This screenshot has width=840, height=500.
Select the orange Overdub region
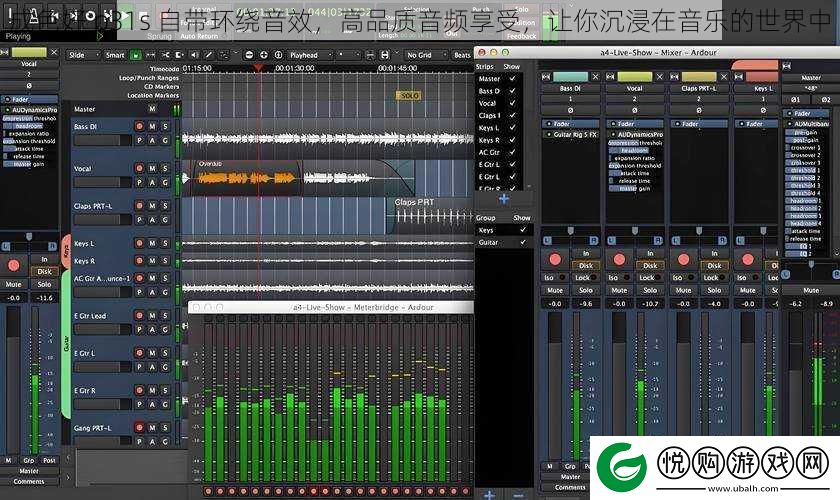[247, 176]
